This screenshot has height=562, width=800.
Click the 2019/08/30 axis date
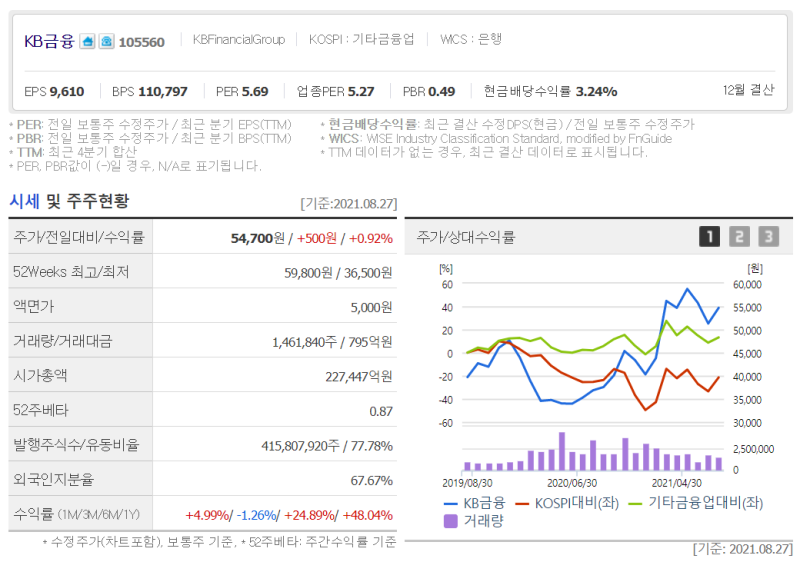tap(467, 482)
